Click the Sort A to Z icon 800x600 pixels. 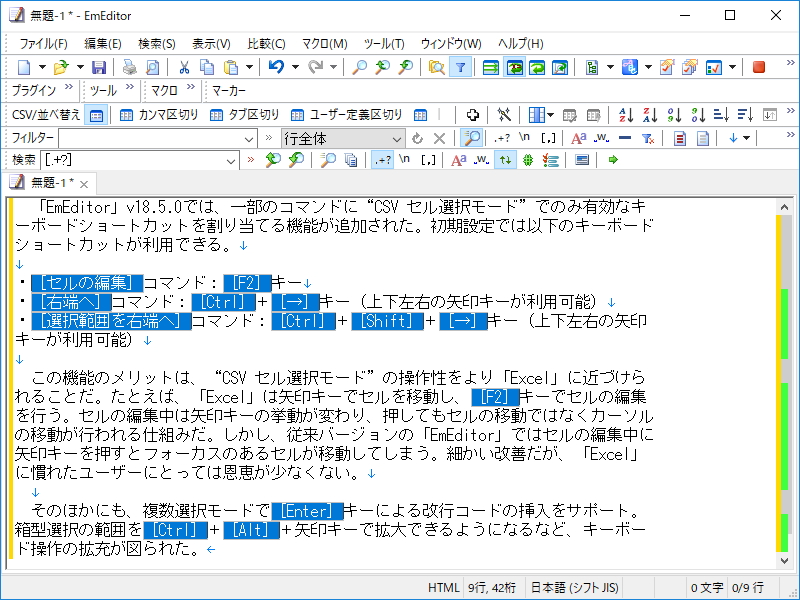[x=626, y=115]
